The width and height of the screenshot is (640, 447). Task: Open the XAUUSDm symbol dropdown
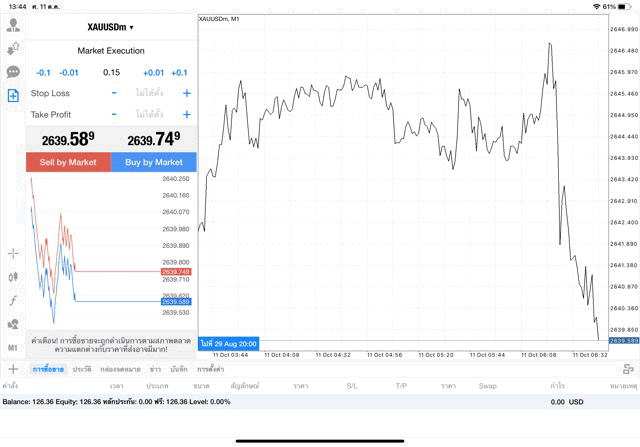coord(111,27)
